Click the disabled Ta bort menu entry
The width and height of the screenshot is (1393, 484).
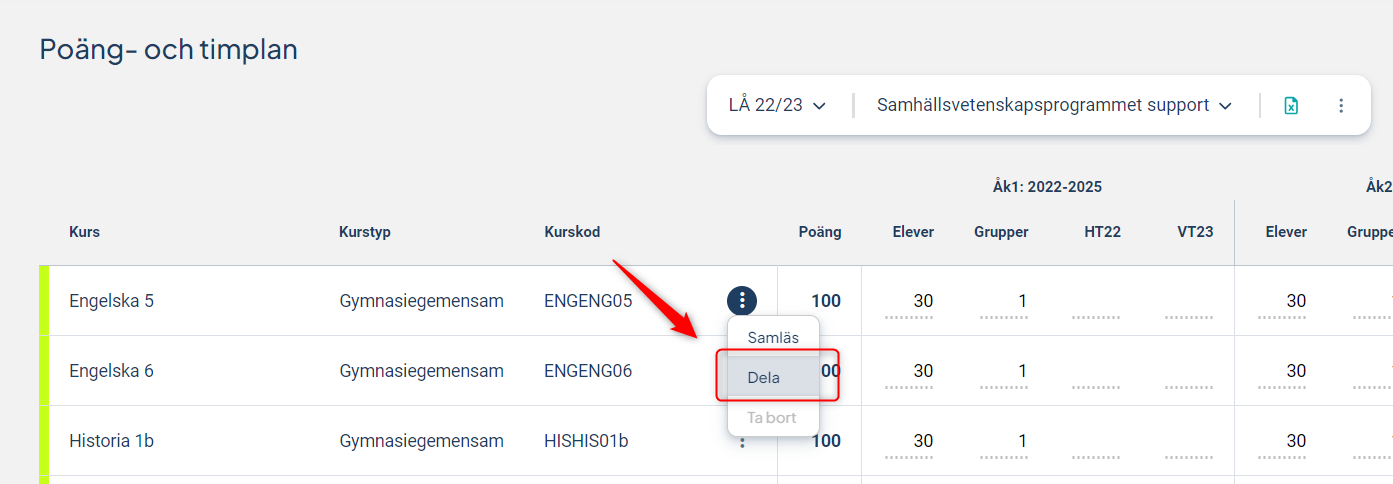(773, 417)
